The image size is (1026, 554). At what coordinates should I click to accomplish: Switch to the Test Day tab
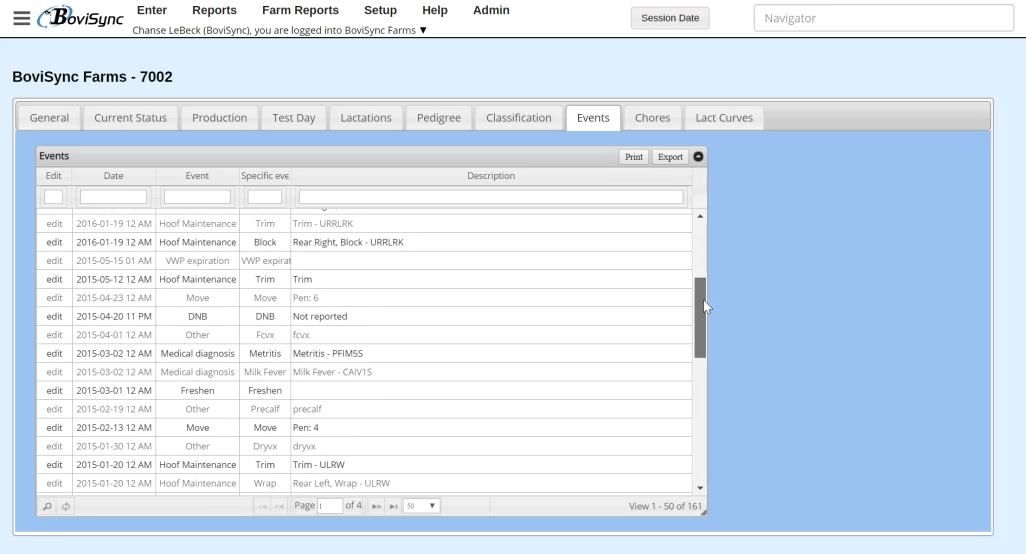point(294,118)
